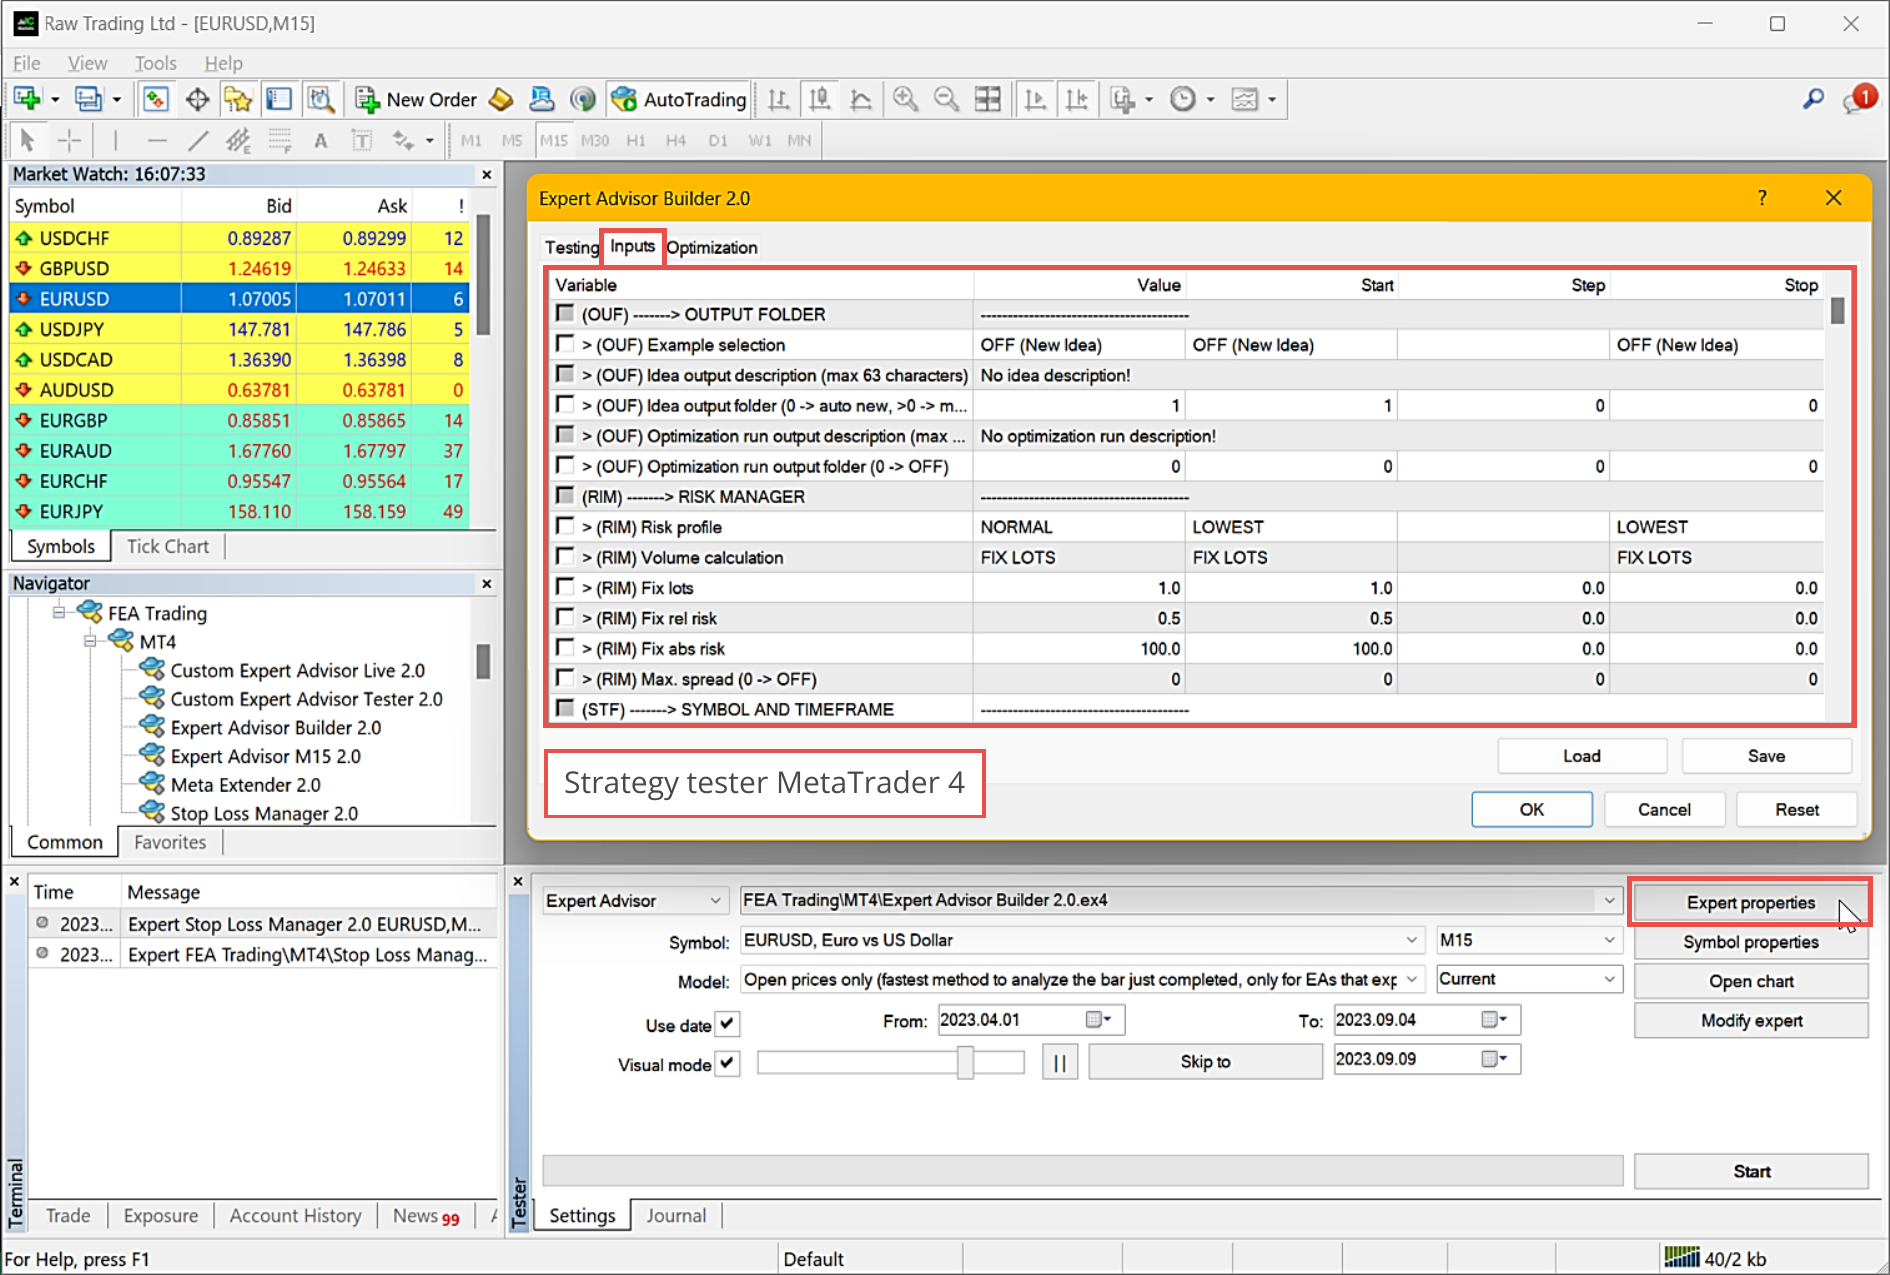Open the search magnifier icon
Image resolution: width=1890 pixels, height=1275 pixels.
point(1813,99)
